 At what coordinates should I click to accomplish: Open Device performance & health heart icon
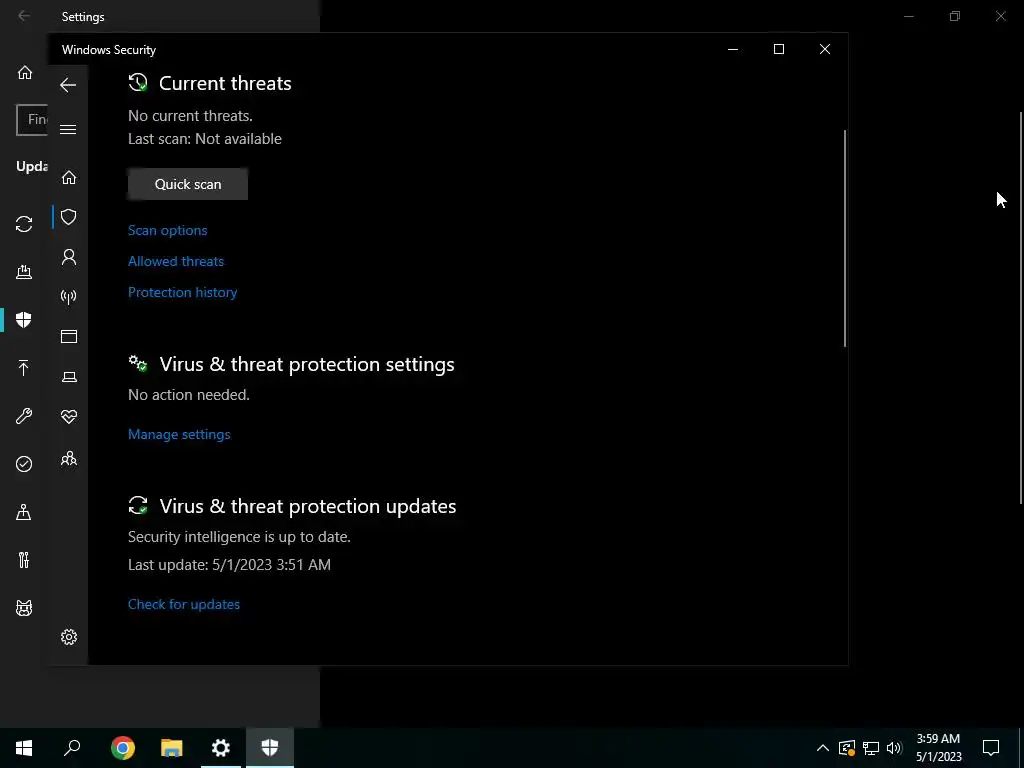(69, 417)
